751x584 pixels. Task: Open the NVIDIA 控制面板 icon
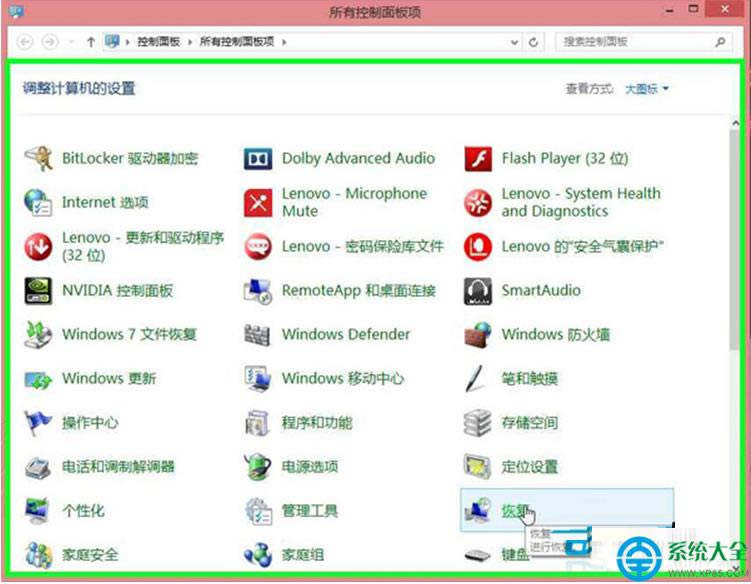(x=38, y=291)
